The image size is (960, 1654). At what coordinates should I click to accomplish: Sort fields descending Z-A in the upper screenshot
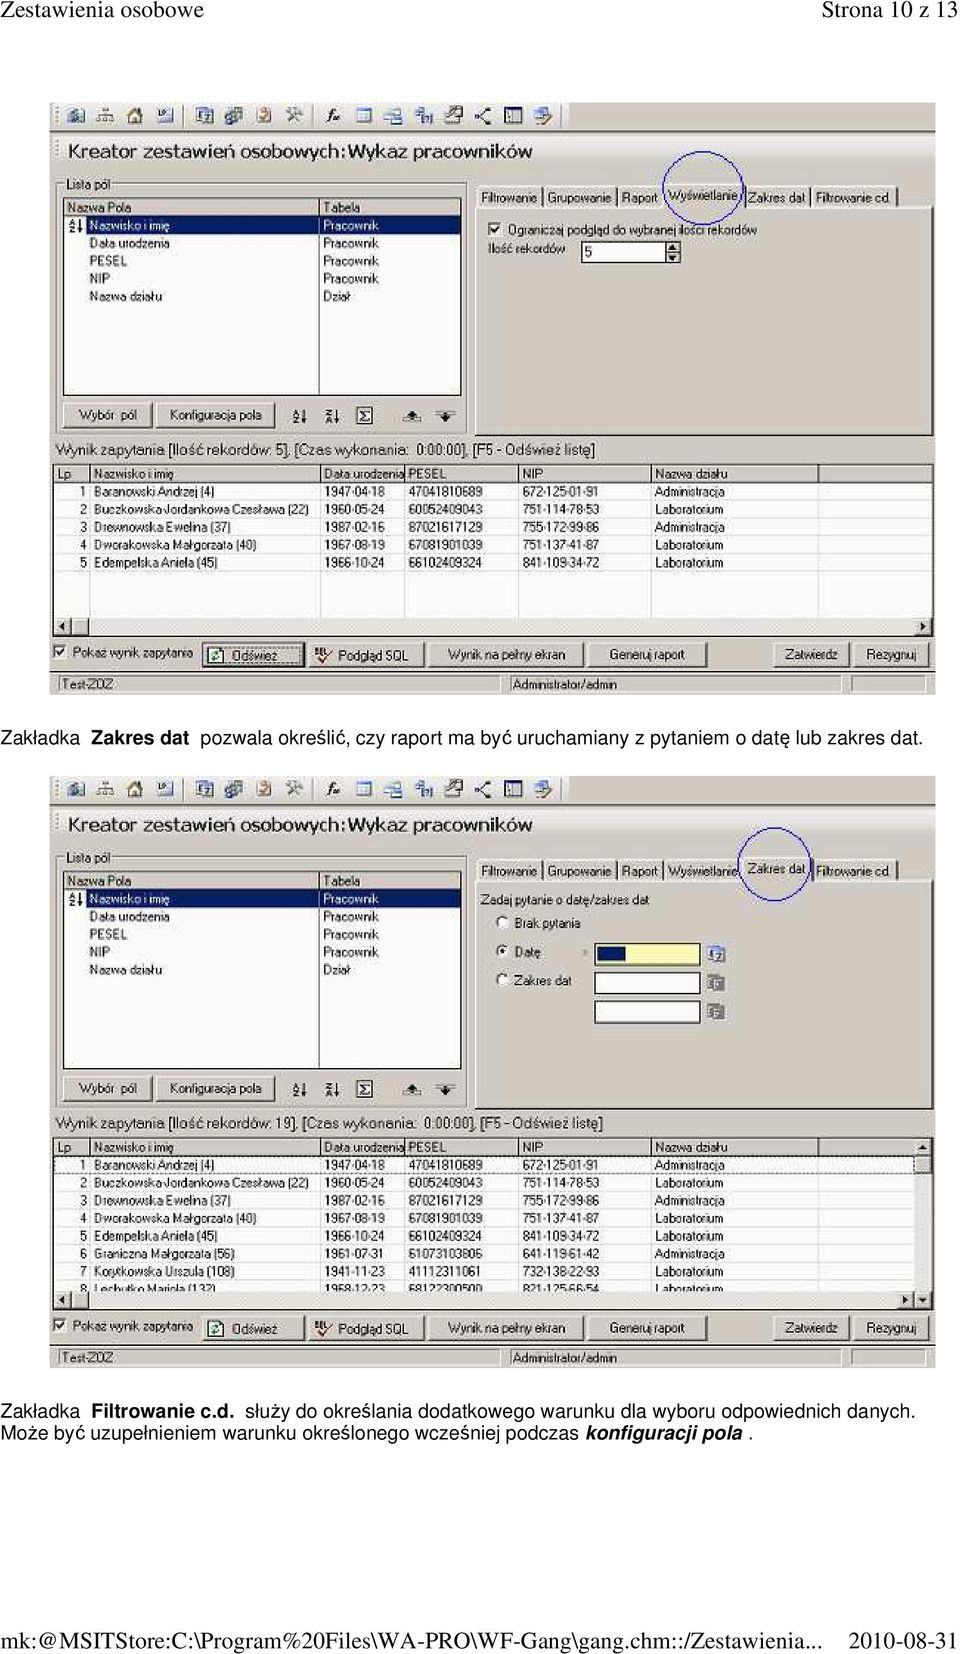pyautogui.click(x=333, y=416)
